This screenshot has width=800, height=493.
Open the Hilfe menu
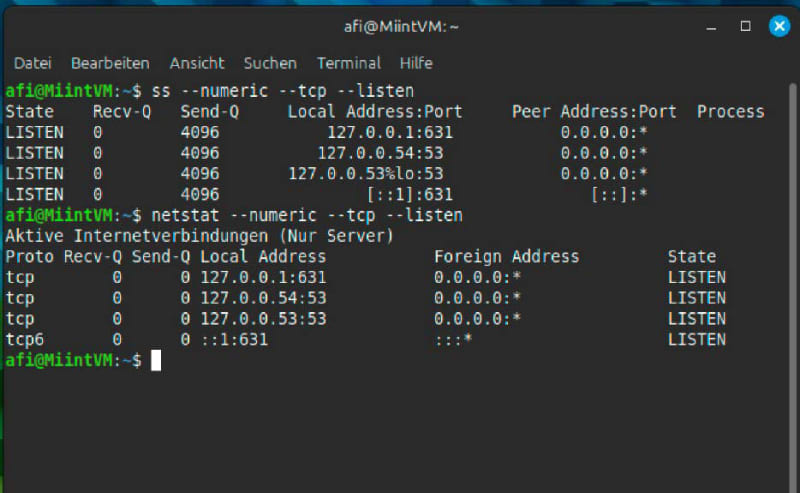point(416,63)
